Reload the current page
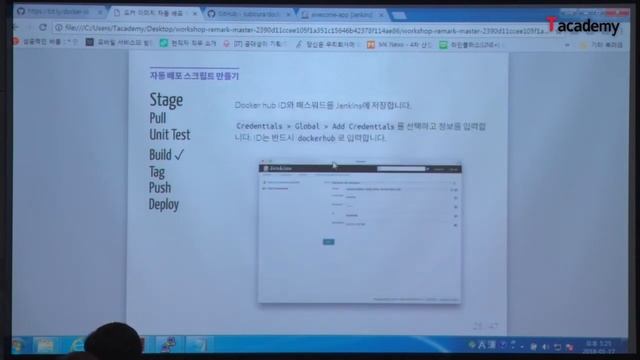 (x=42, y=27)
